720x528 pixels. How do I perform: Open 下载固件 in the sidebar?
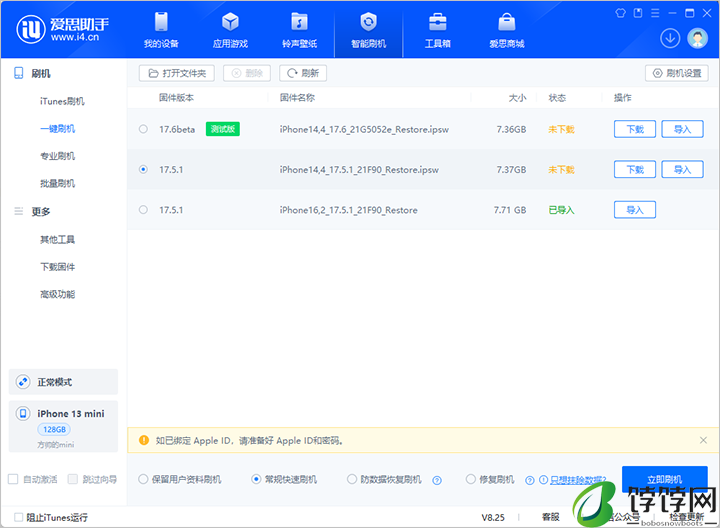point(57,267)
